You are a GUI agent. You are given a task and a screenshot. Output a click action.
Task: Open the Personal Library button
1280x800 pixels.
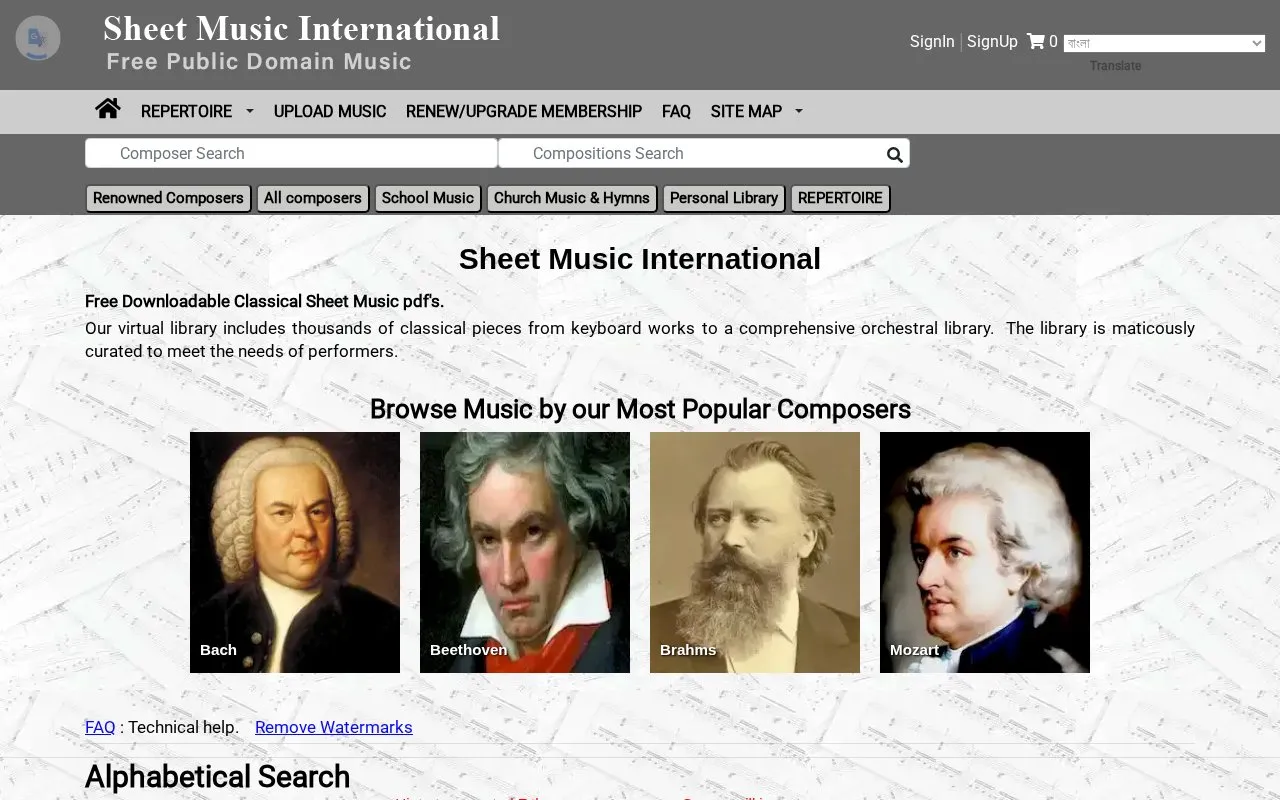[x=724, y=198]
